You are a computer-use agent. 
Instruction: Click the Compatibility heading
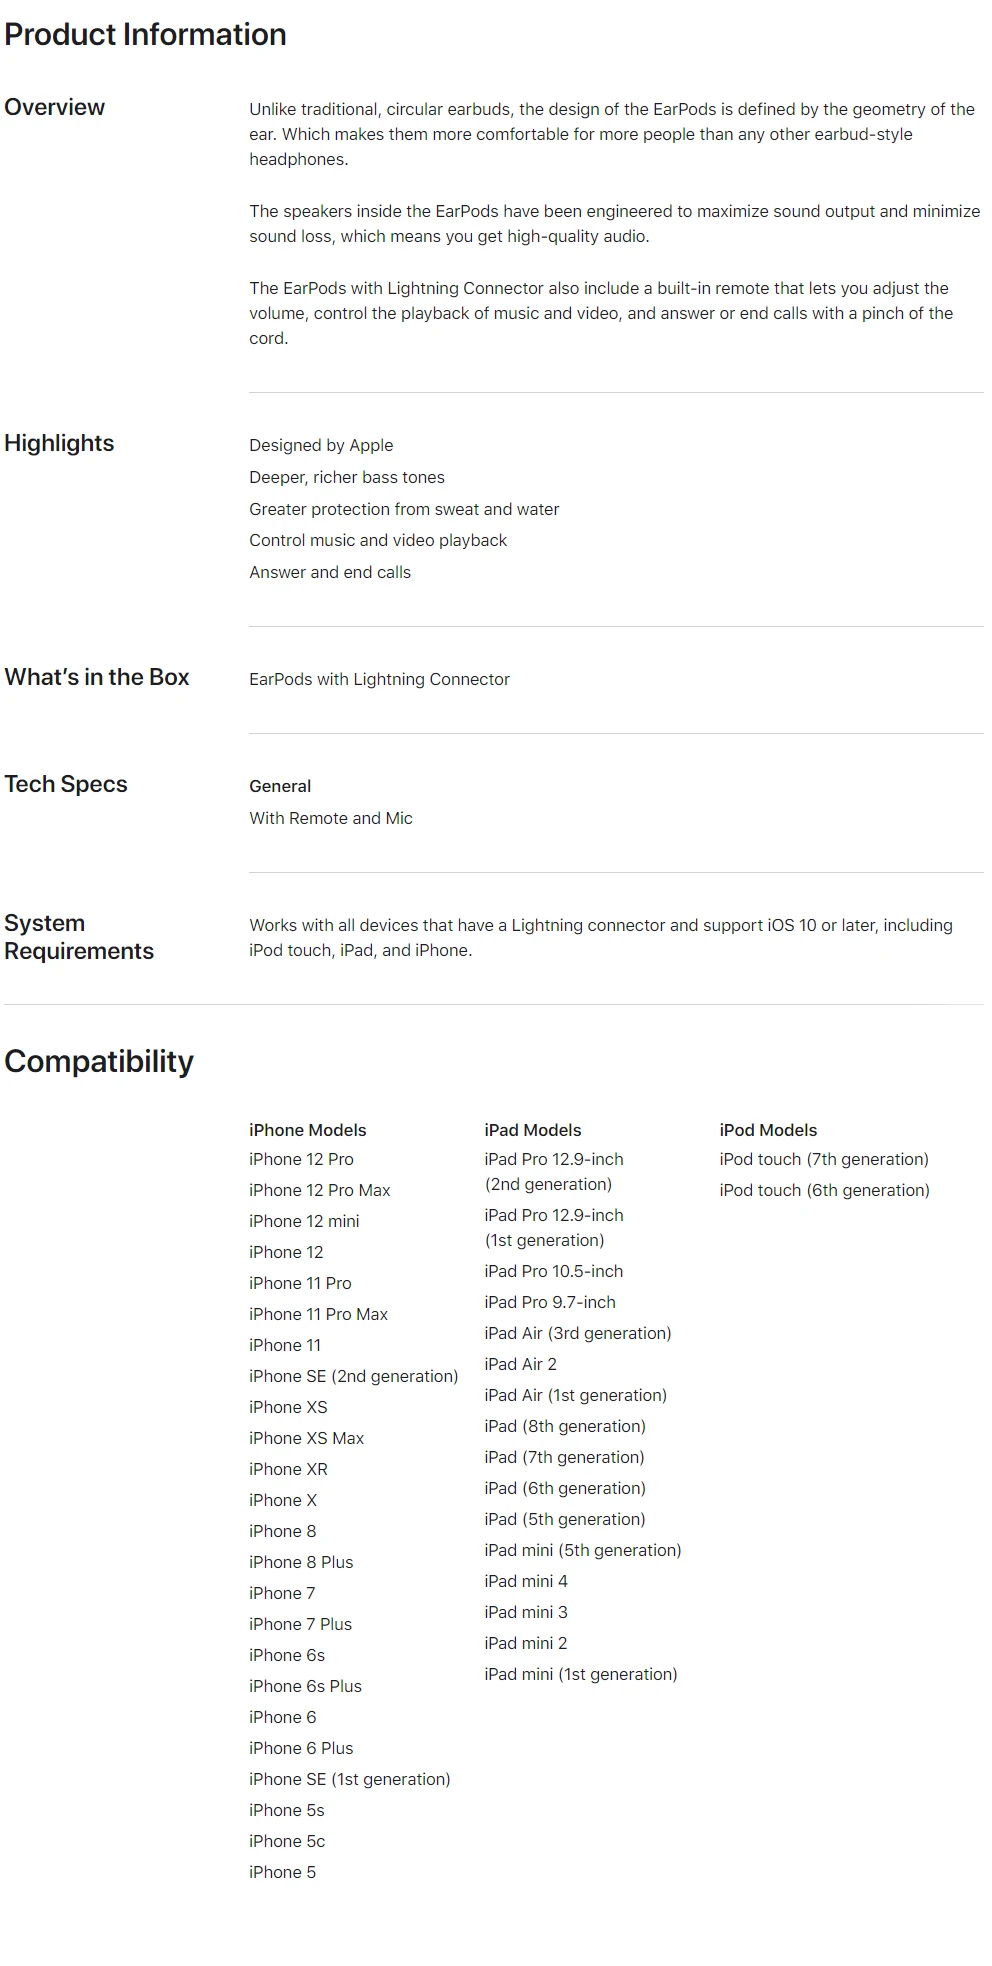pyautogui.click(x=99, y=1062)
